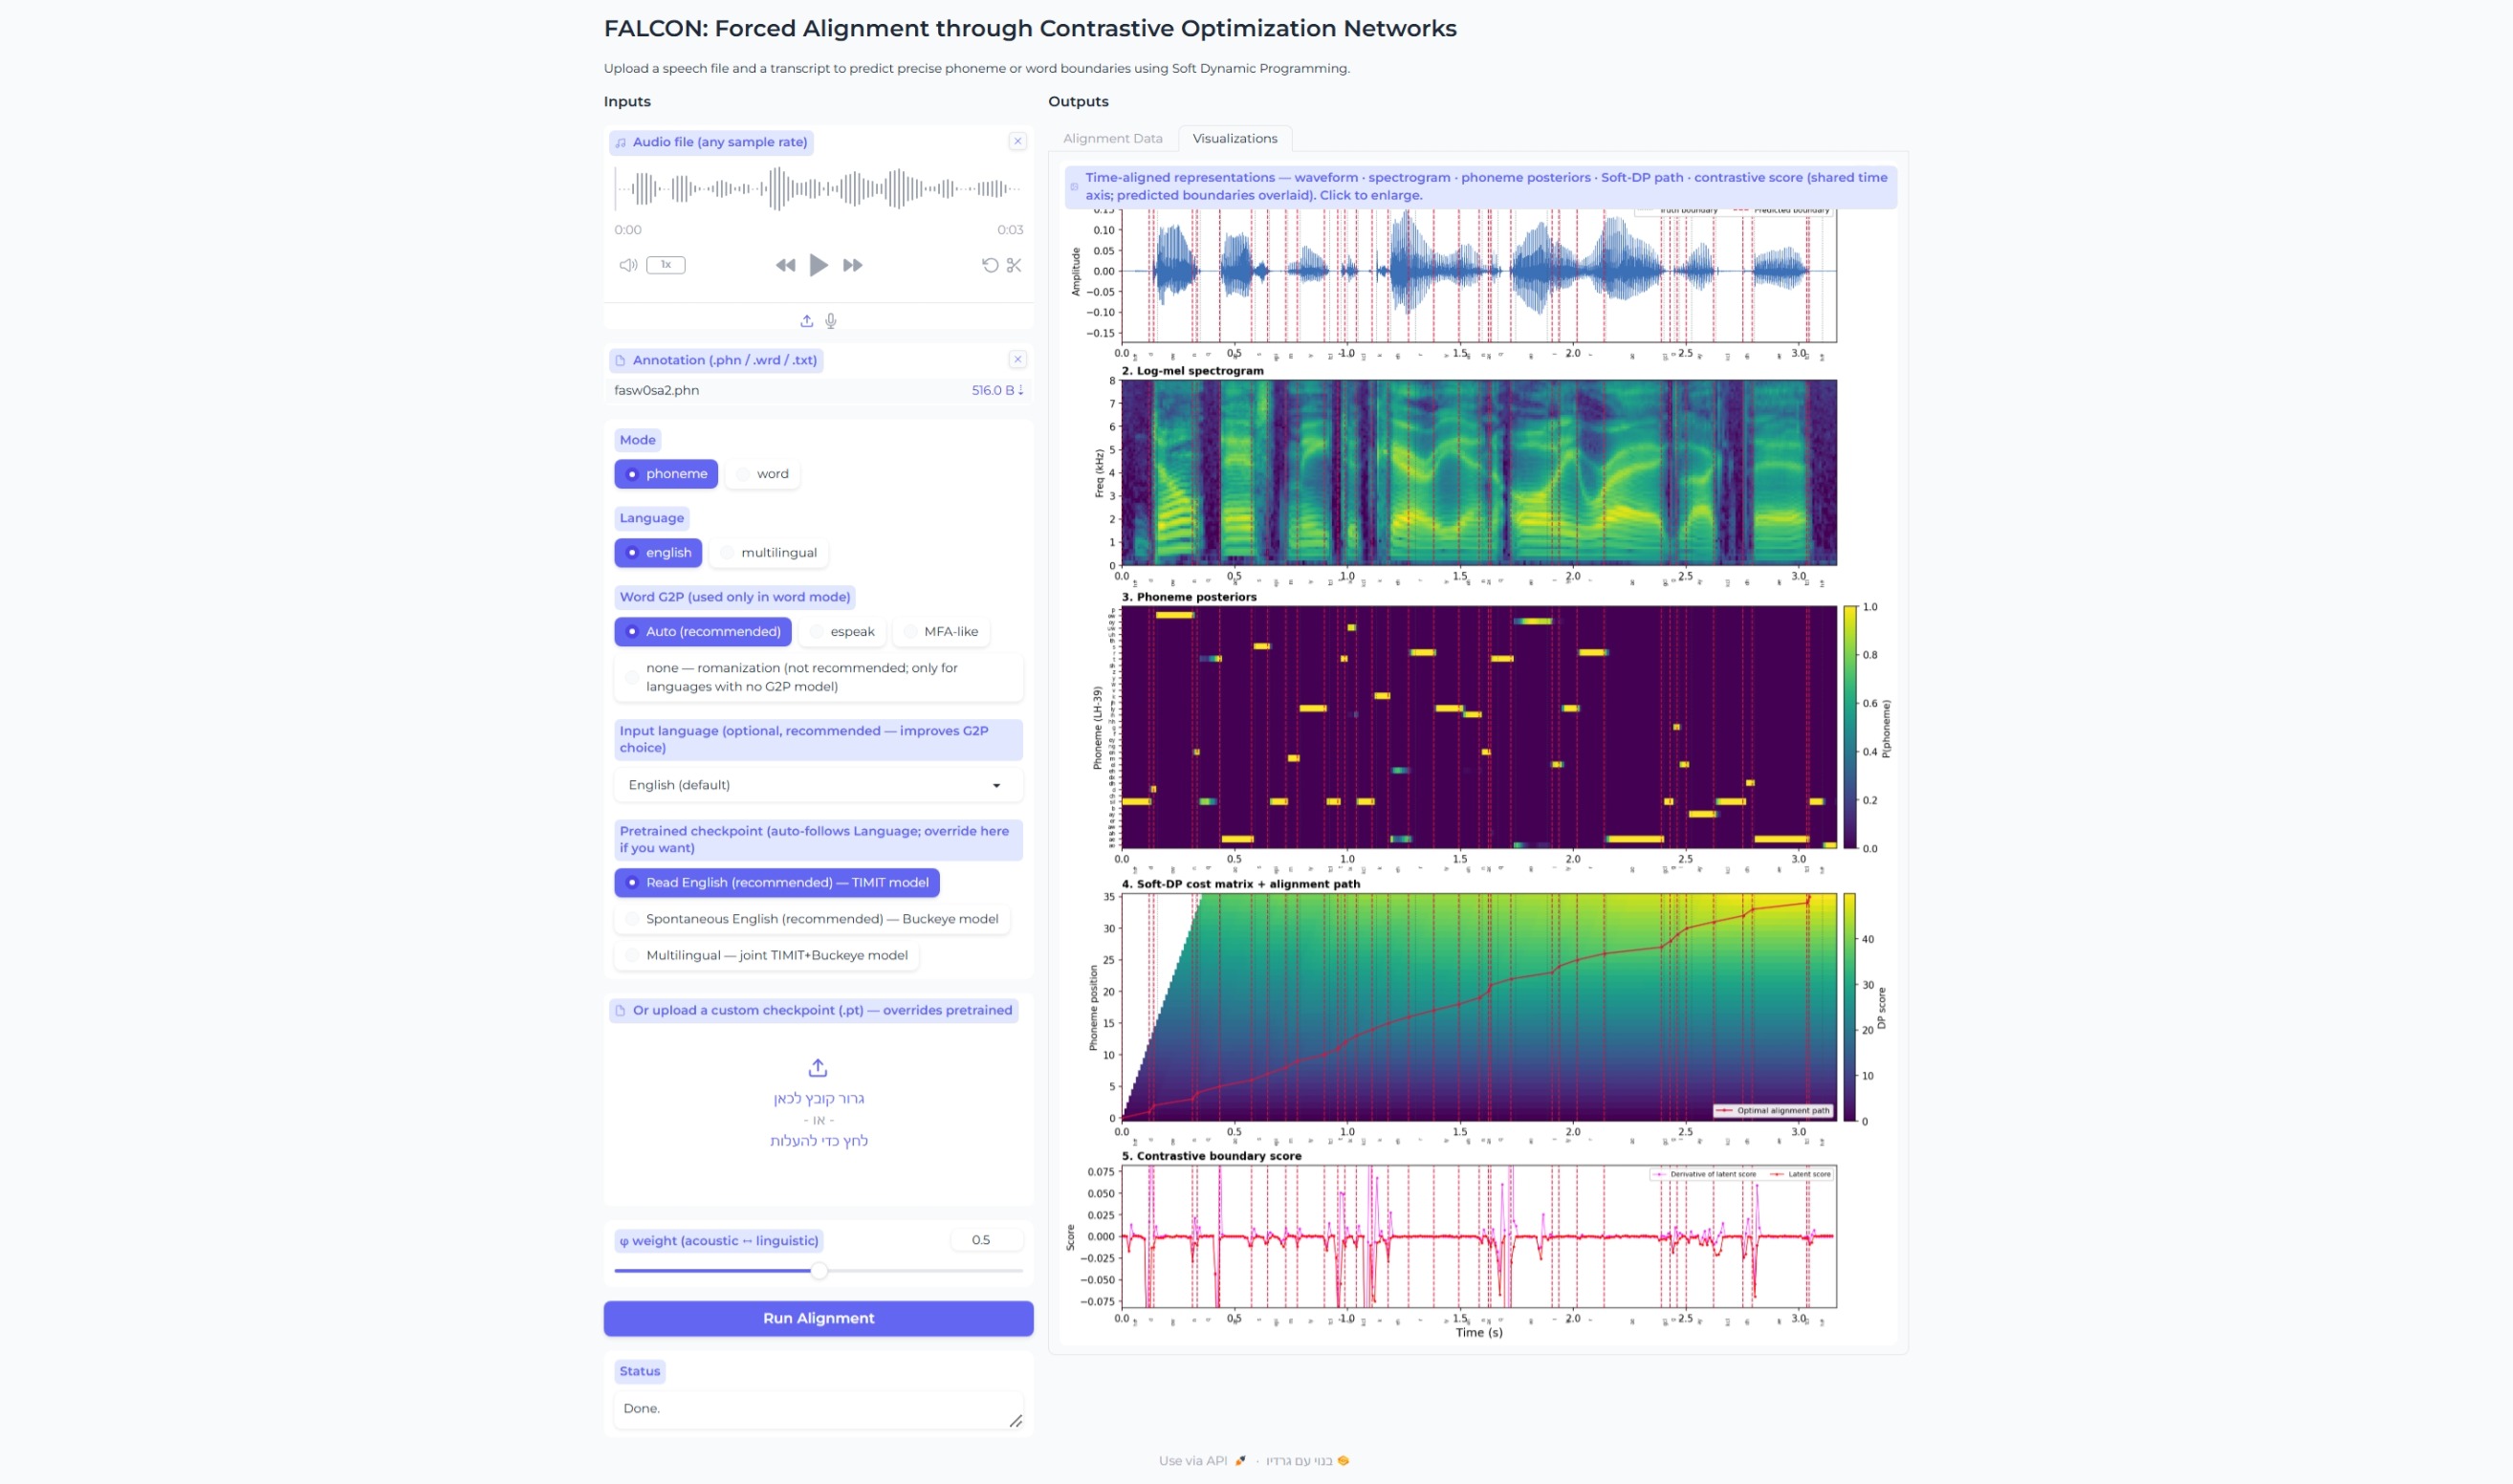Viewport: 2513px width, 1484px height.
Task: Click the custom checkpoint upload area icon
Action: pos(818,1067)
